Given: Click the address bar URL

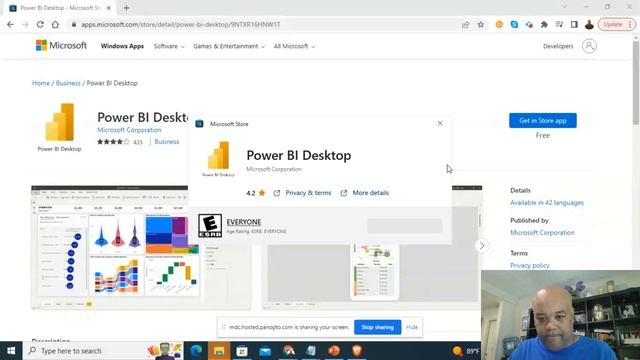Looking at the screenshot, I should pos(180,24).
